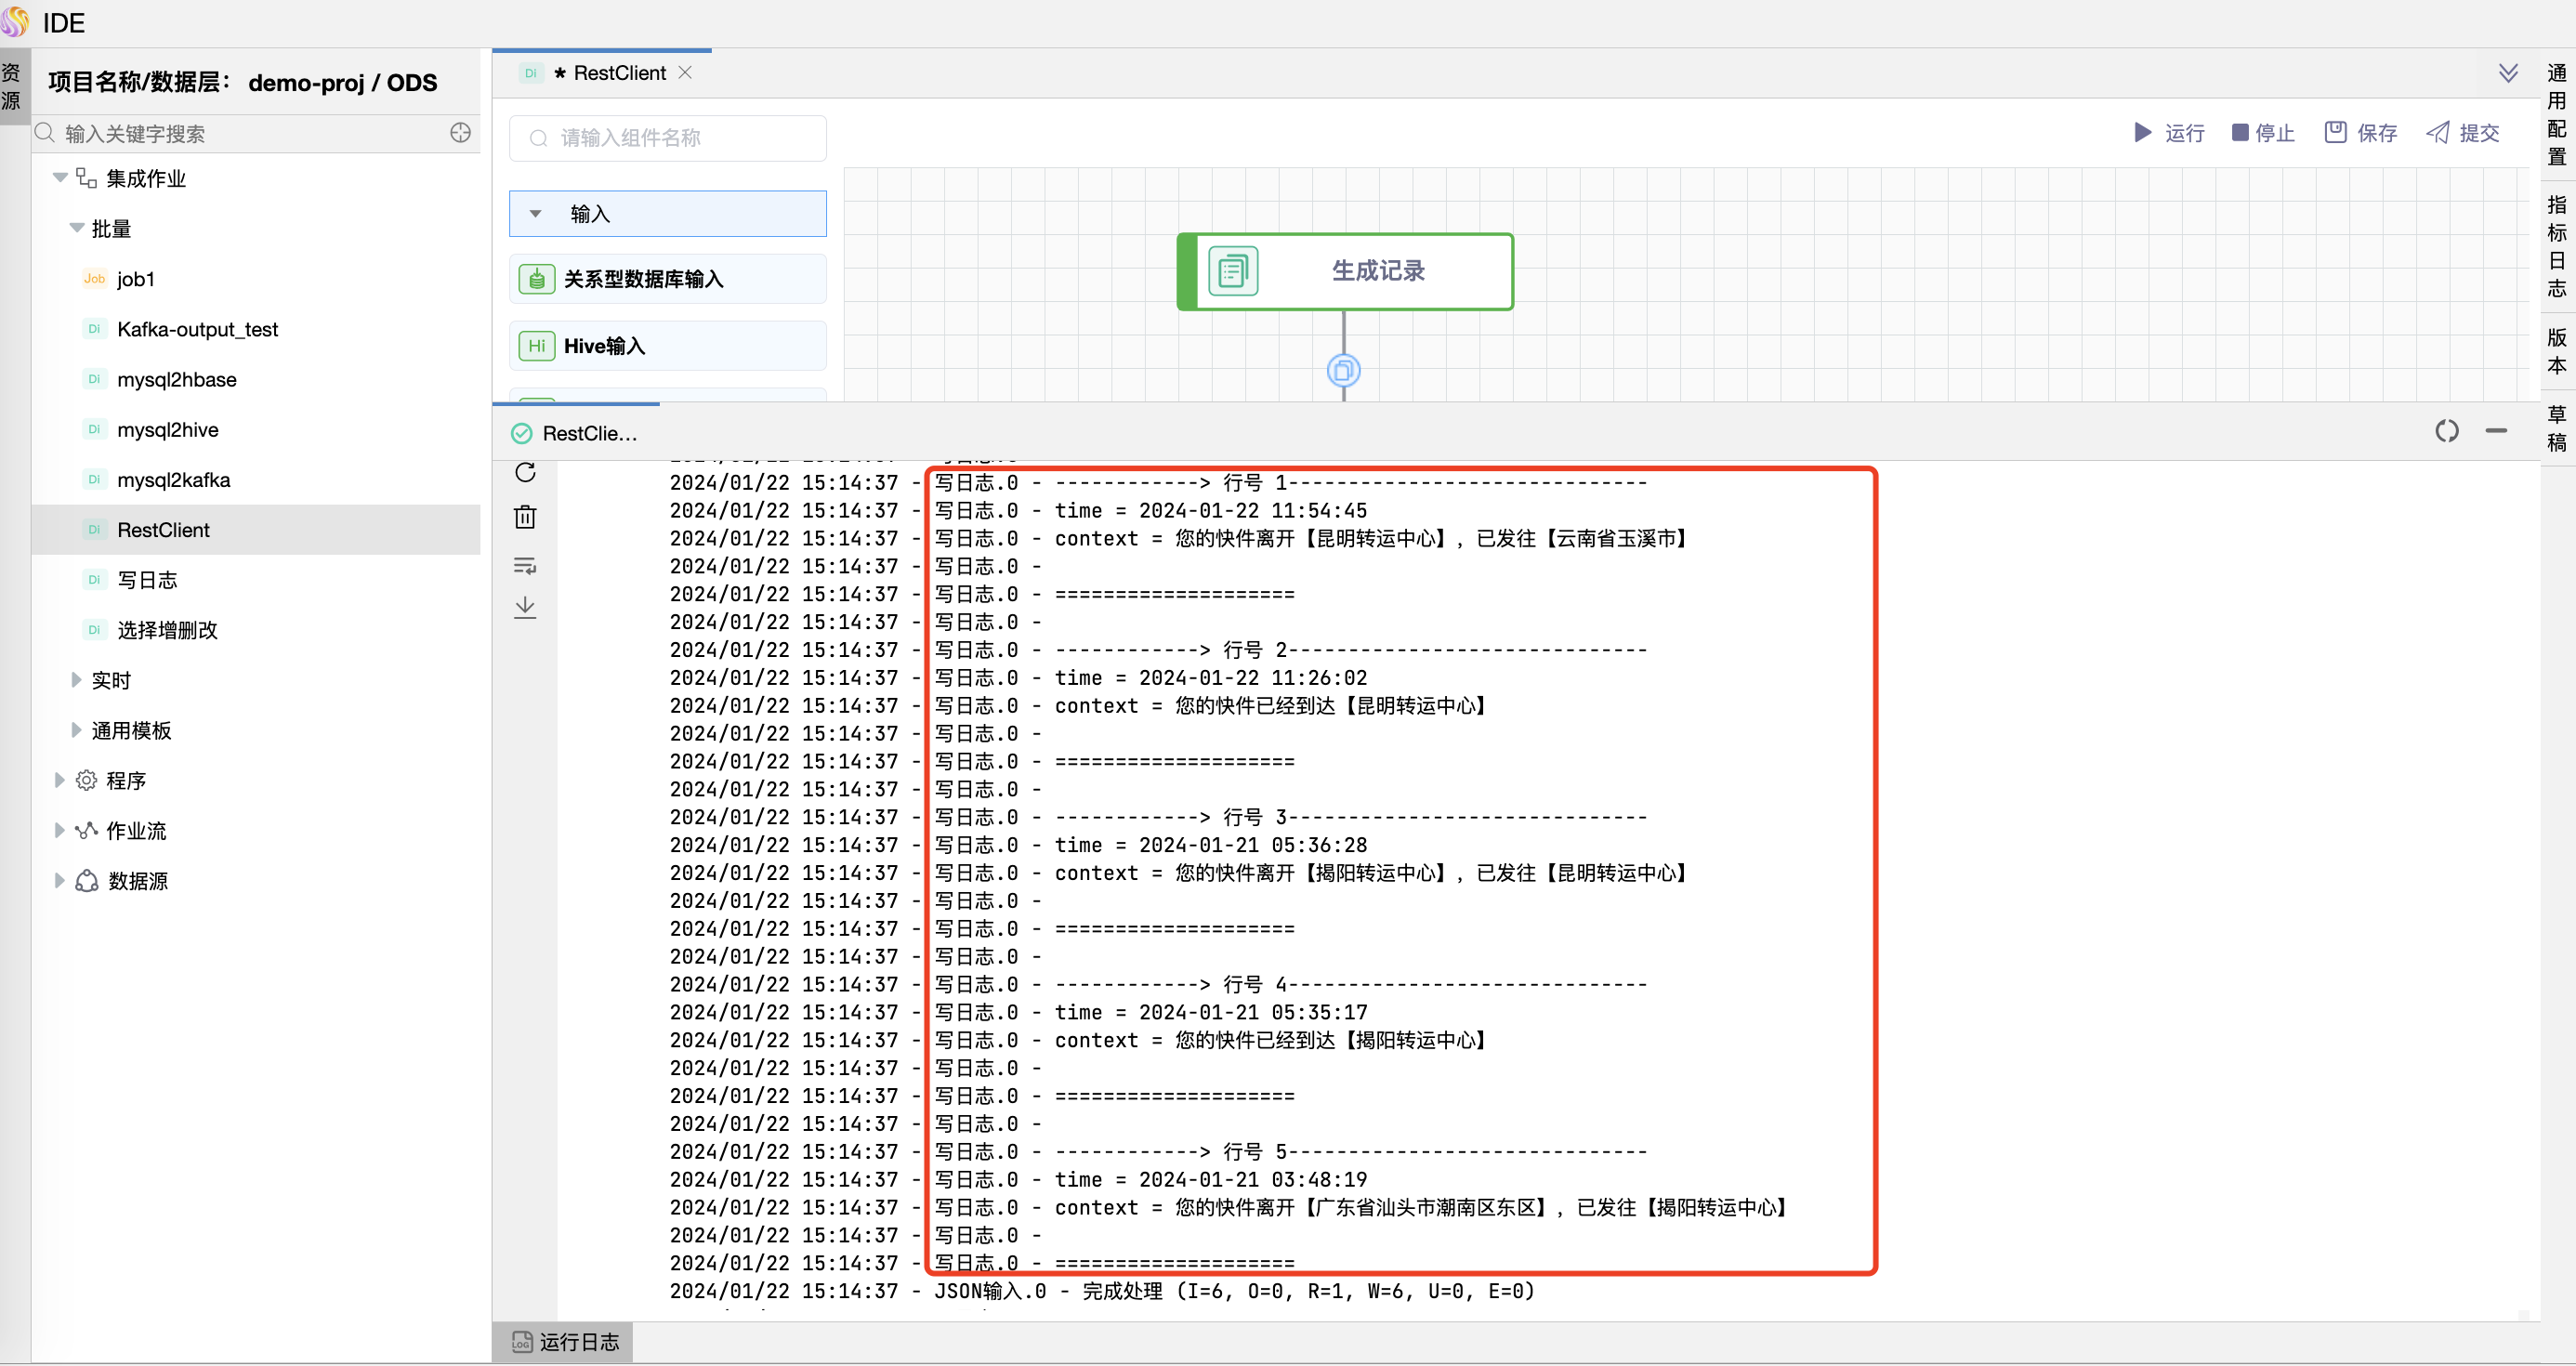Click the loading spinner in the log panel header

[x=2447, y=431]
